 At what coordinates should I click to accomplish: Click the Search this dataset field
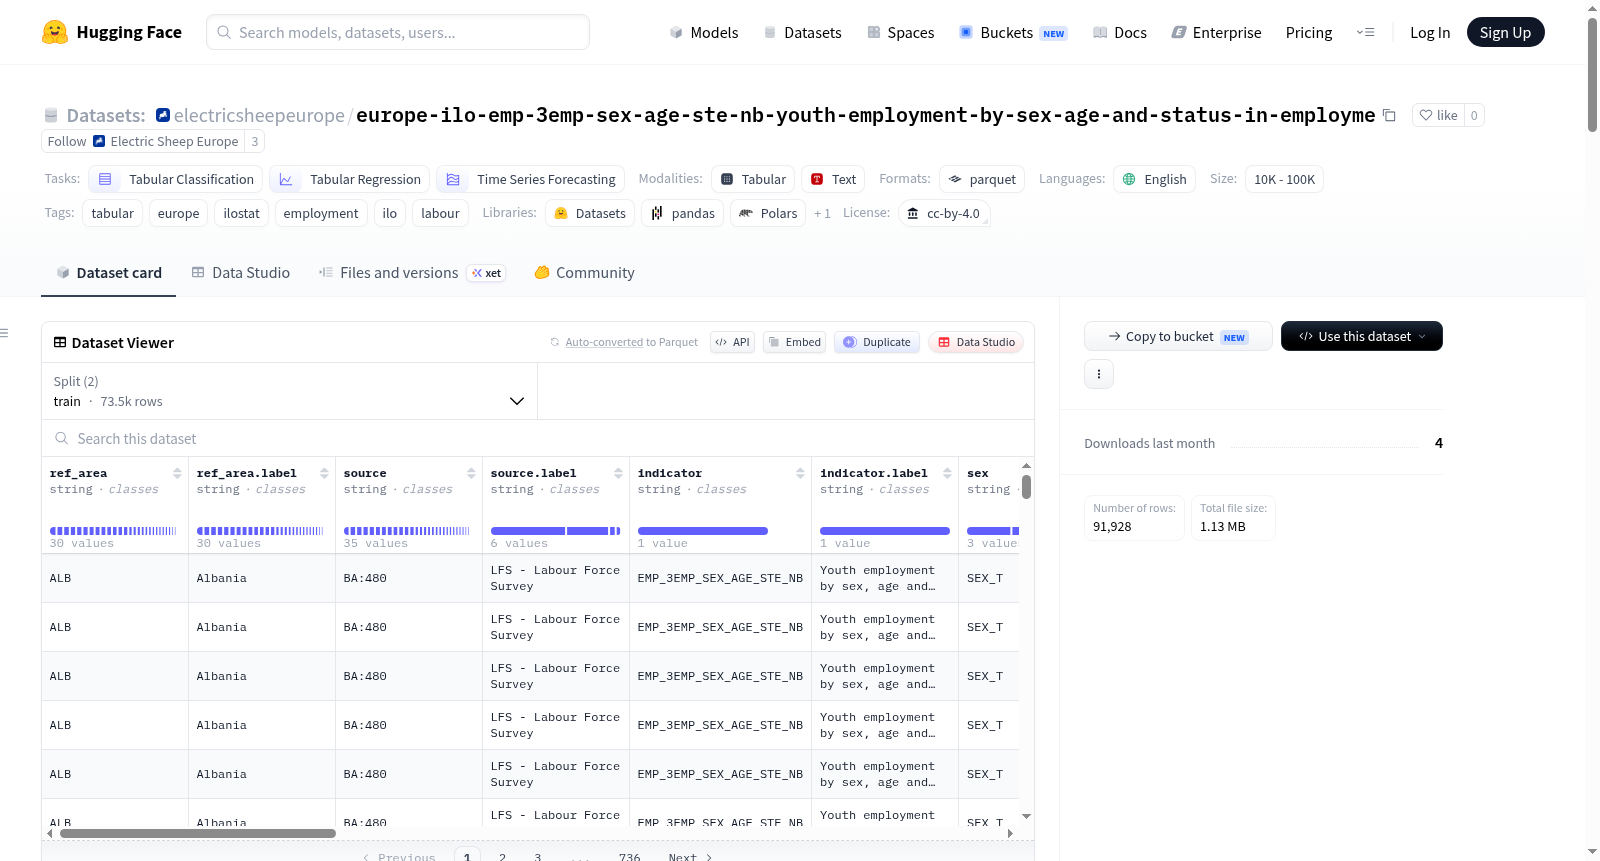[x=538, y=438]
